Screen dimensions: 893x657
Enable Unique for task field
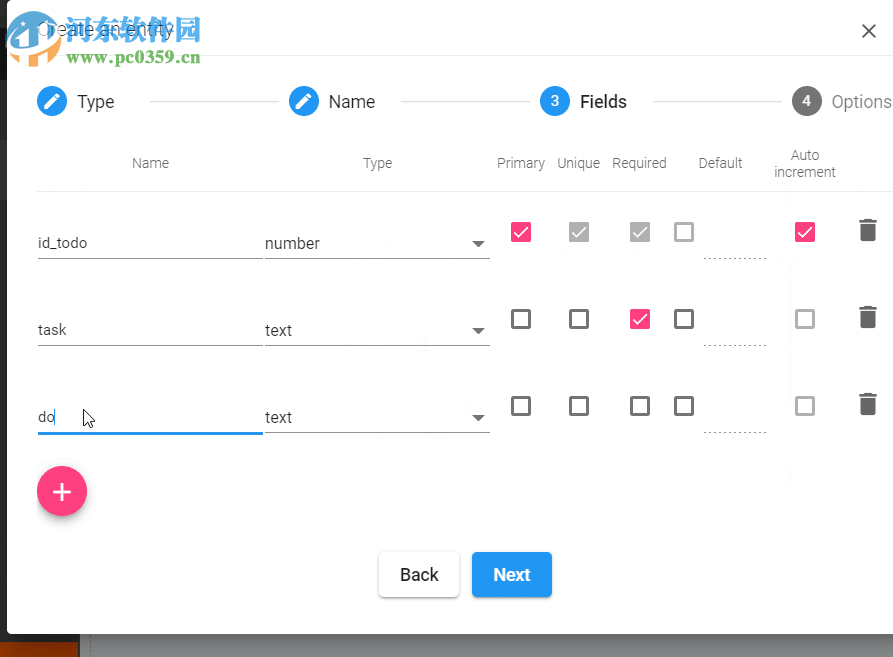click(x=579, y=319)
